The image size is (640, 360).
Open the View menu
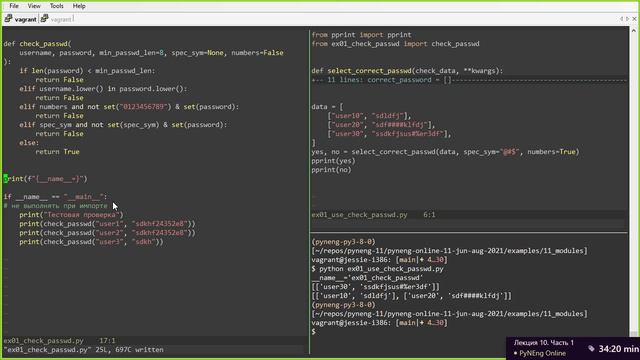(34, 6)
